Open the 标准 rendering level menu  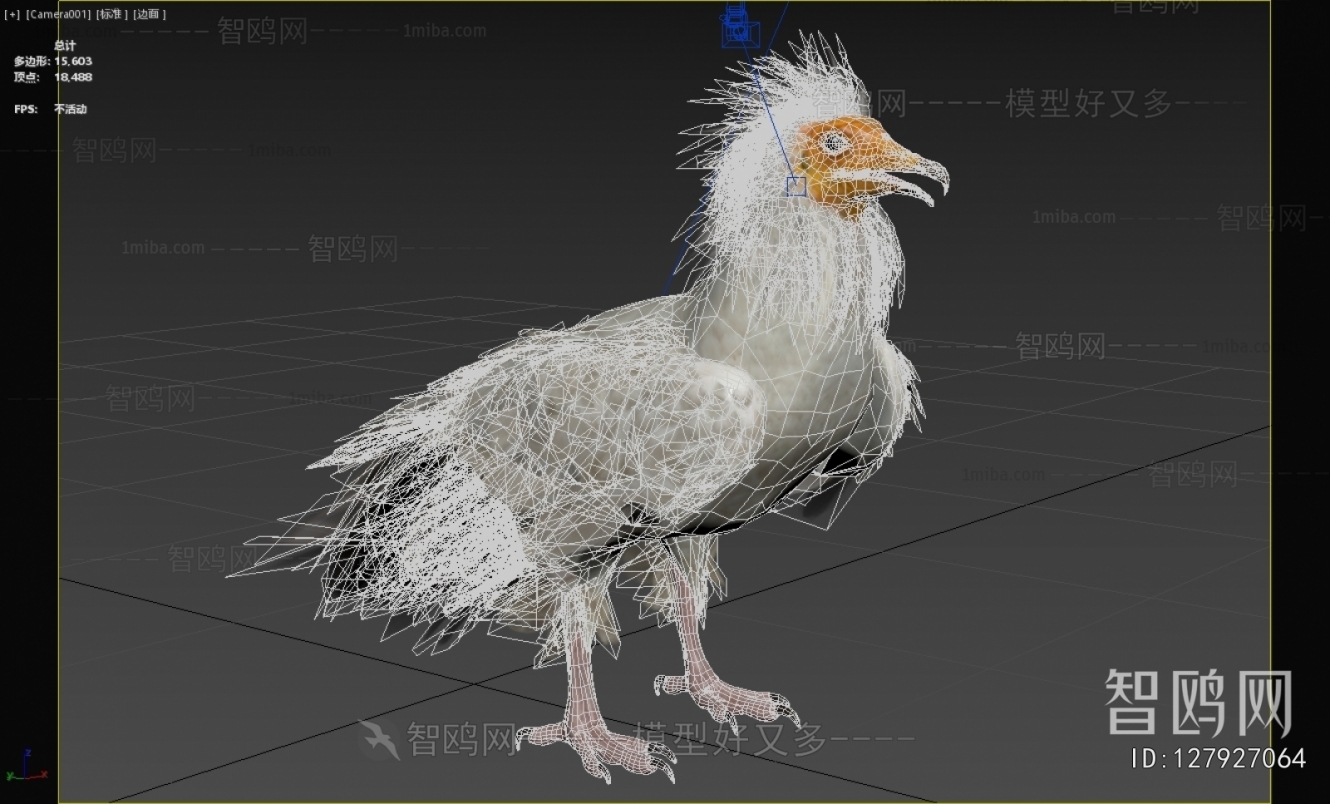113,14
